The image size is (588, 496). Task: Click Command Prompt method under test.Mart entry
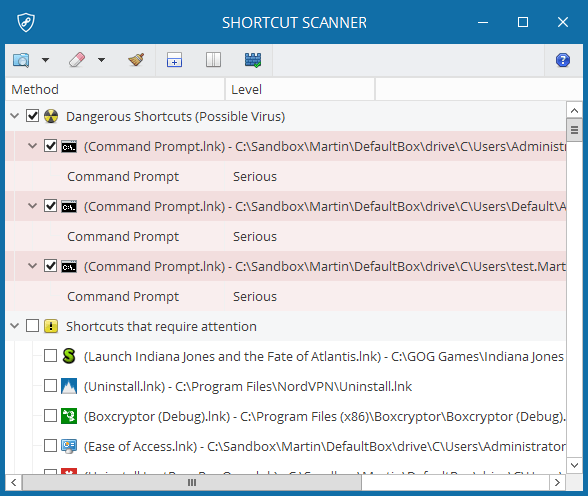coord(123,297)
